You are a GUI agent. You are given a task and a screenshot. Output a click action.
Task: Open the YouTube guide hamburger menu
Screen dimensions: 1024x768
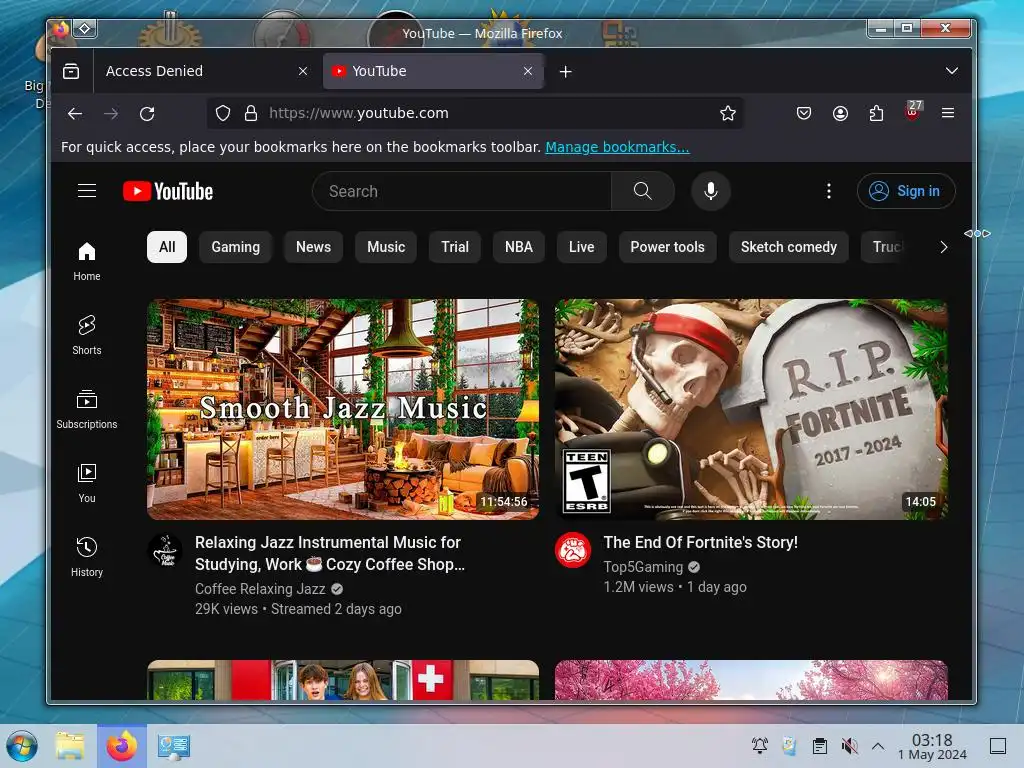tap(87, 191)
